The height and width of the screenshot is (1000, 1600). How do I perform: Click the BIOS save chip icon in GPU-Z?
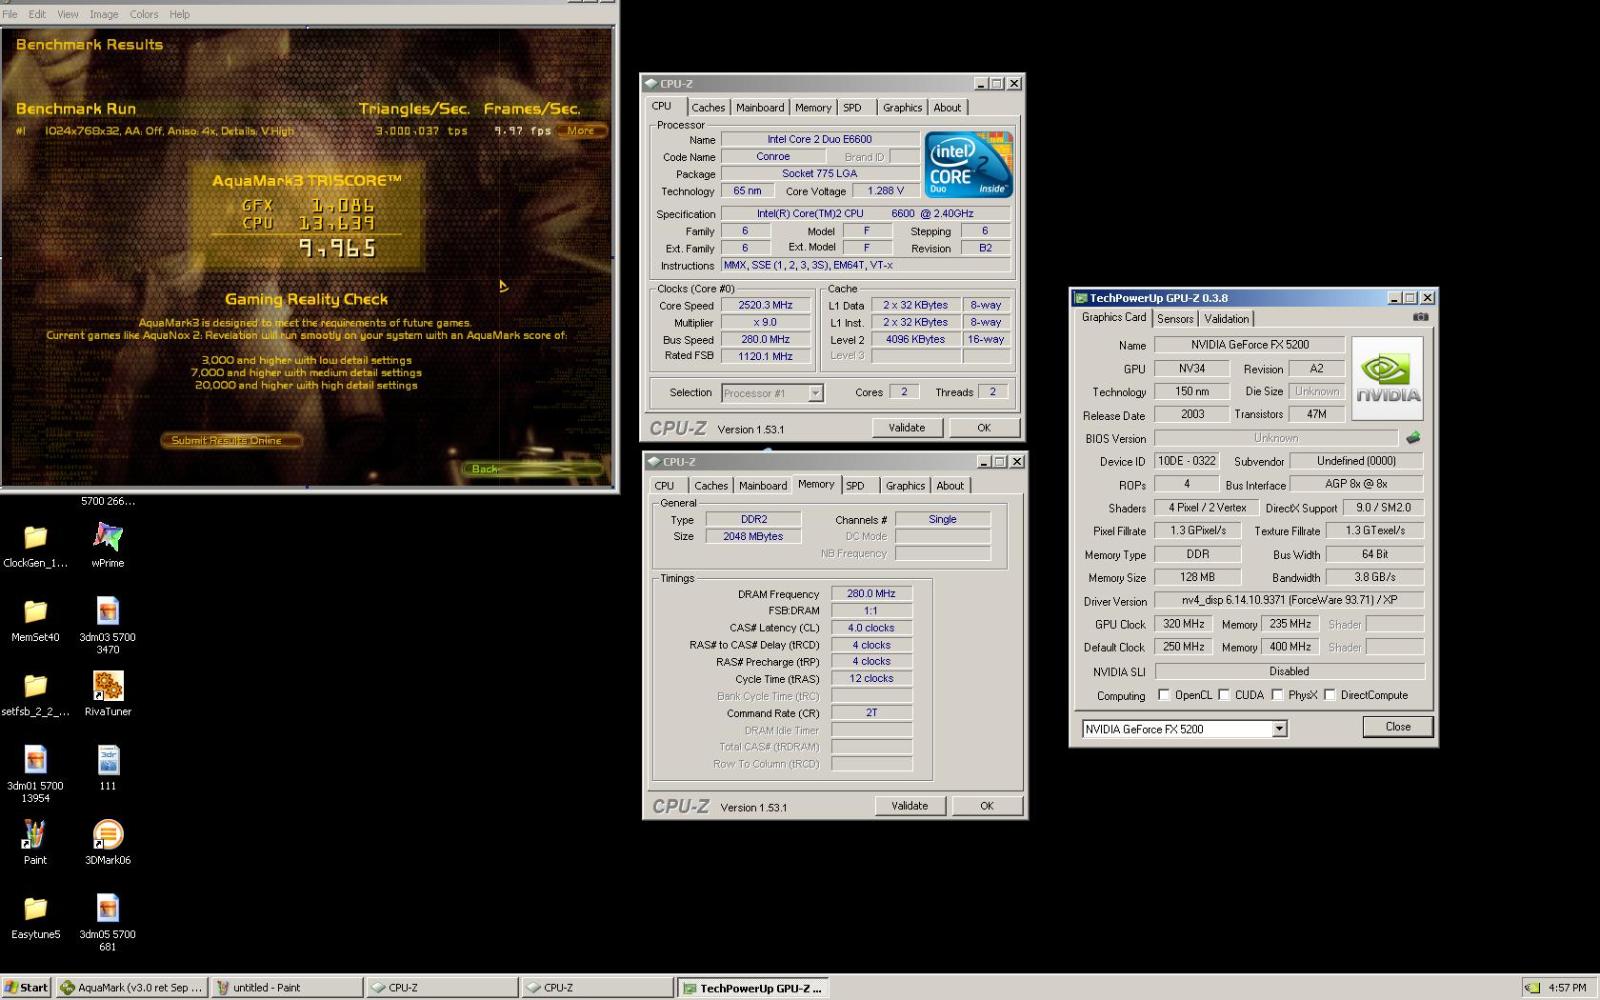tap(1413, 437)
